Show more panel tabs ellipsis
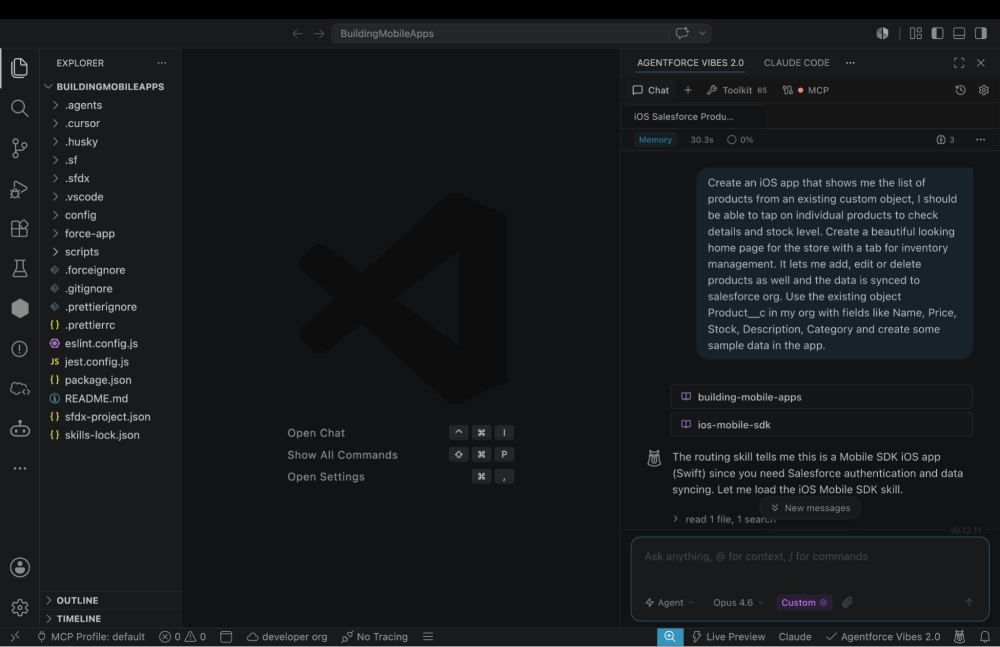Viewport: 1000px width, 647px height. (850, 63)
